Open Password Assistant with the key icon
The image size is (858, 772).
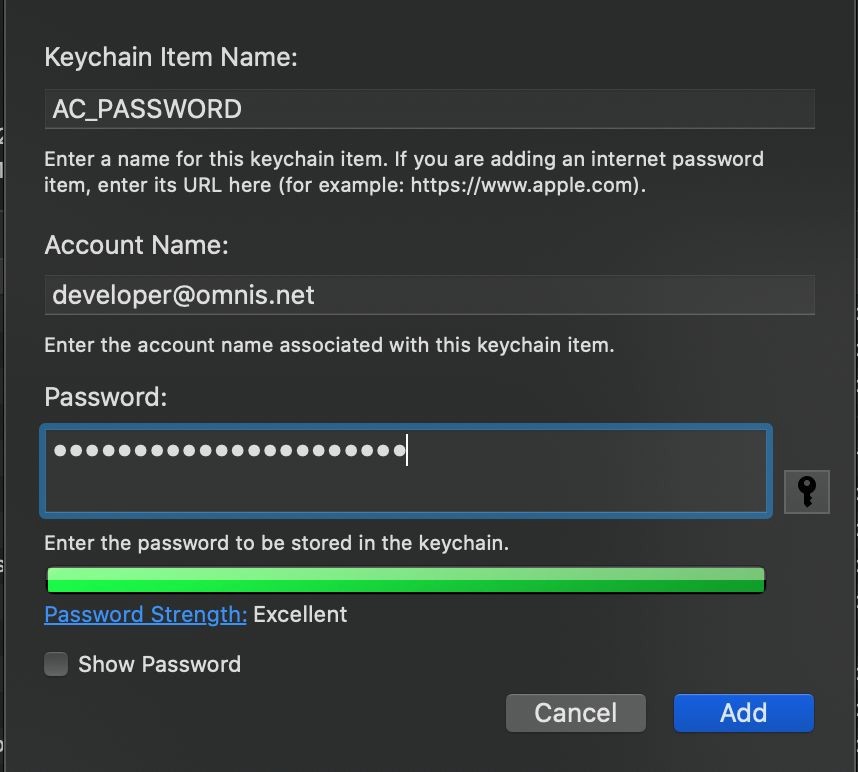807,491
